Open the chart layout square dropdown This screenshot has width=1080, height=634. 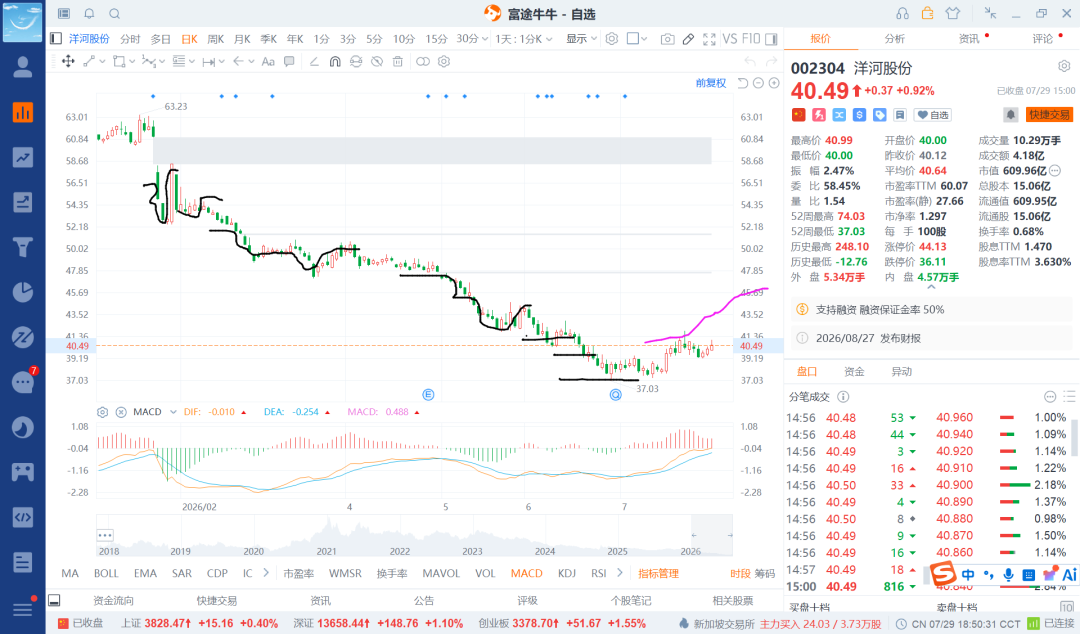637,39
